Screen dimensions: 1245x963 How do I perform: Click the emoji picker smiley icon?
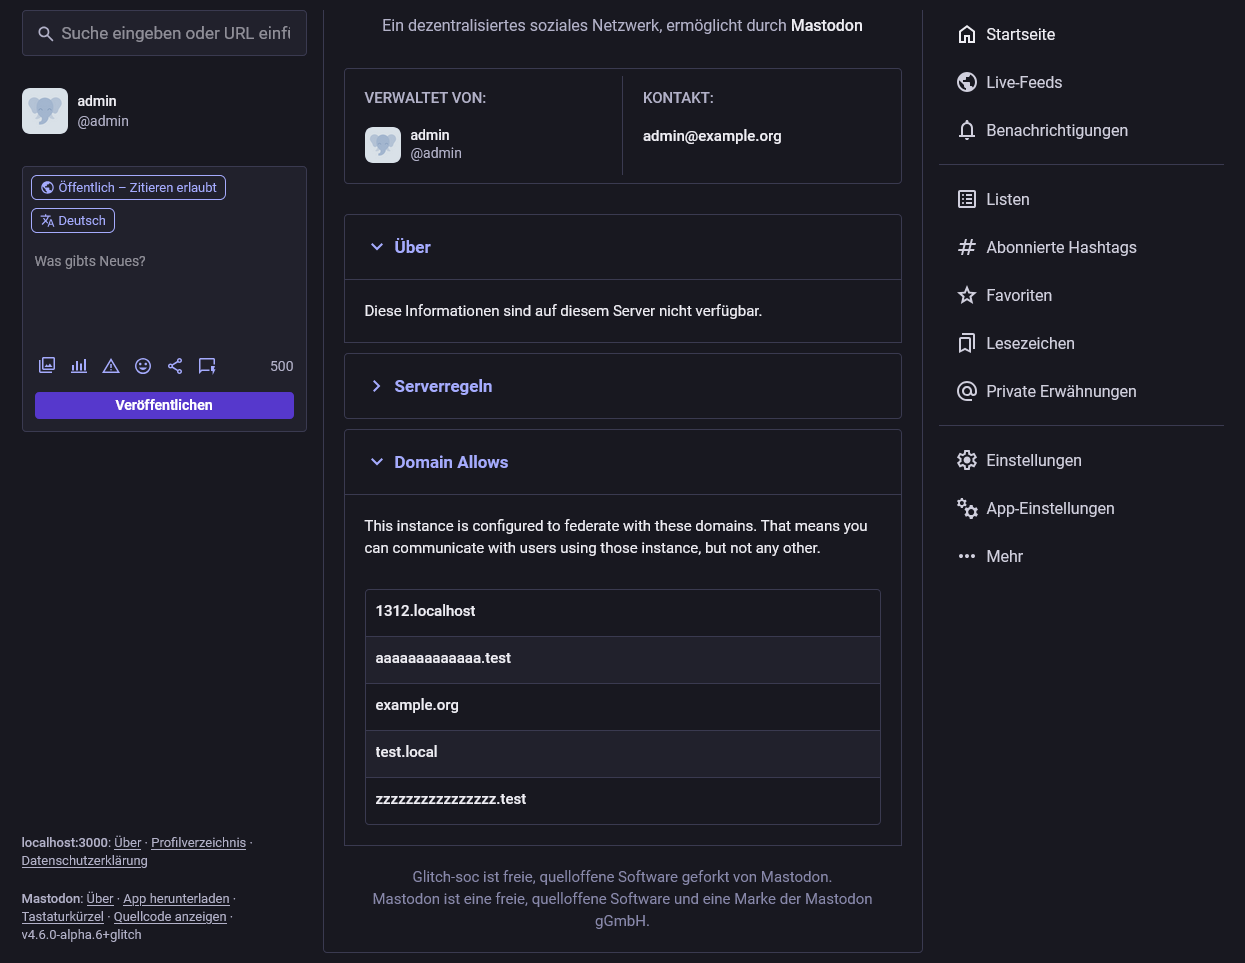[x=143, y=366]
